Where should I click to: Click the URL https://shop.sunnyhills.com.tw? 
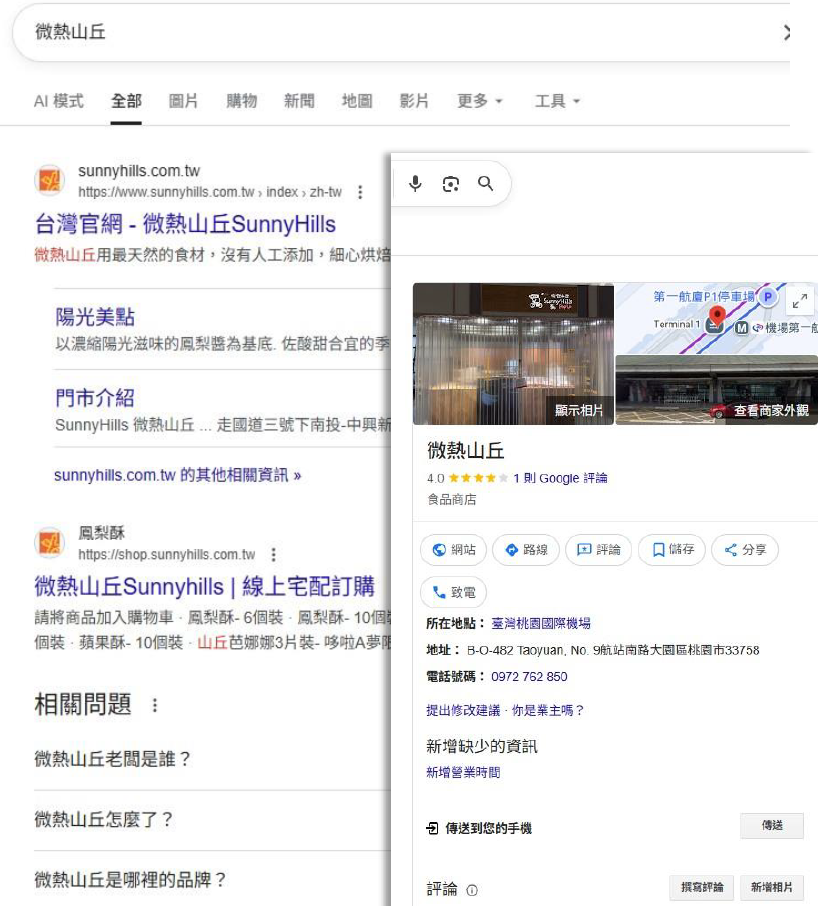coord(166,555)
